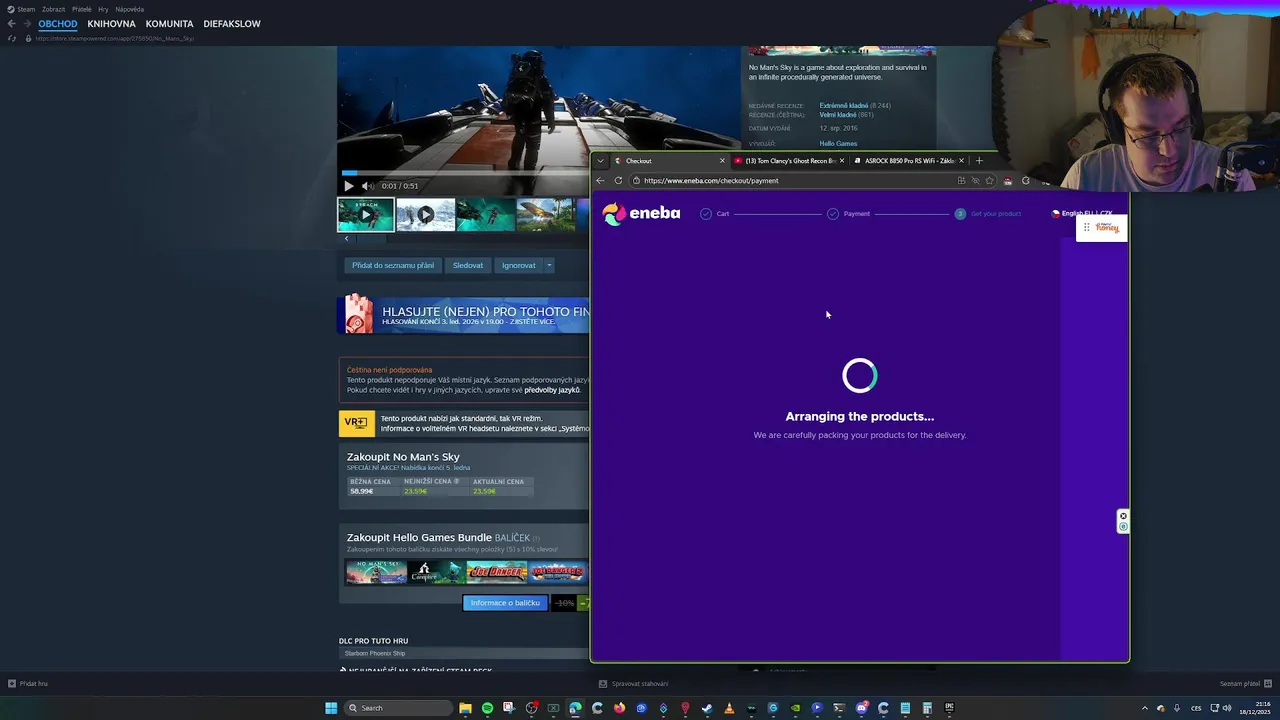Screen dimensions: 1280x720
Task: Play the No Man's Sky trailer video
Action: 348,185
